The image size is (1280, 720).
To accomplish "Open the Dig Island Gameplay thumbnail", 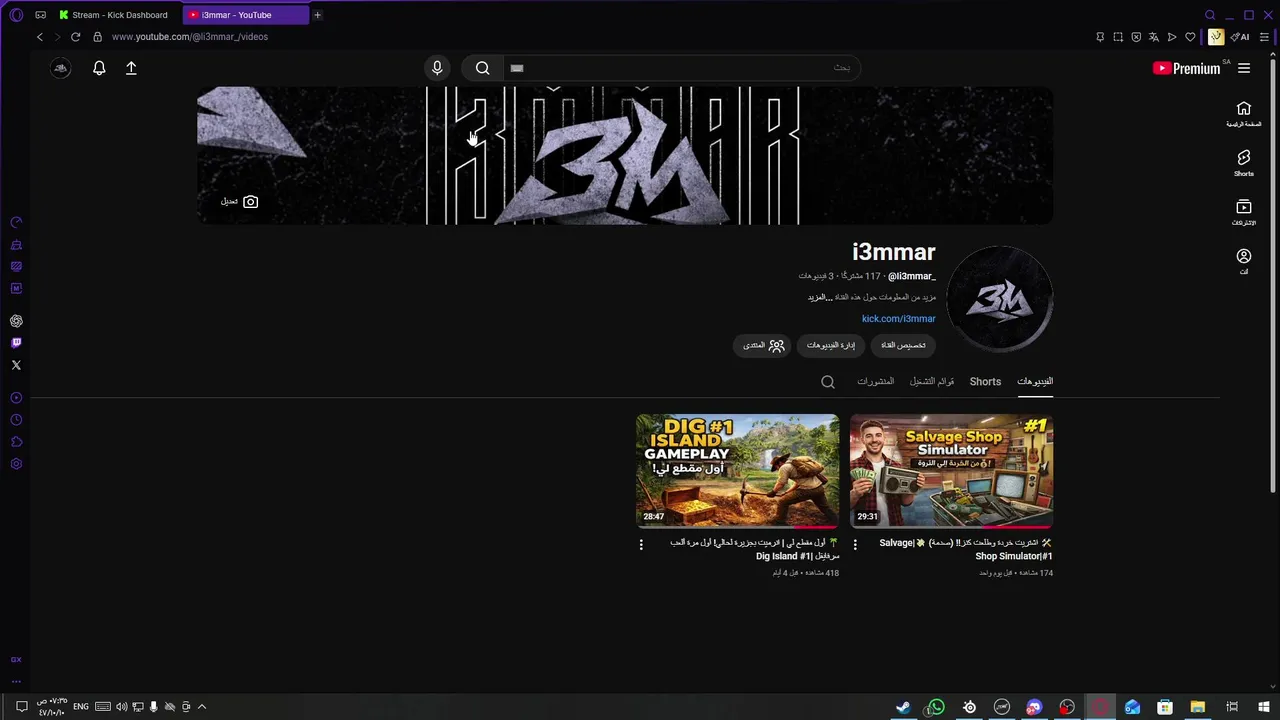I will [x=738, y=471].
